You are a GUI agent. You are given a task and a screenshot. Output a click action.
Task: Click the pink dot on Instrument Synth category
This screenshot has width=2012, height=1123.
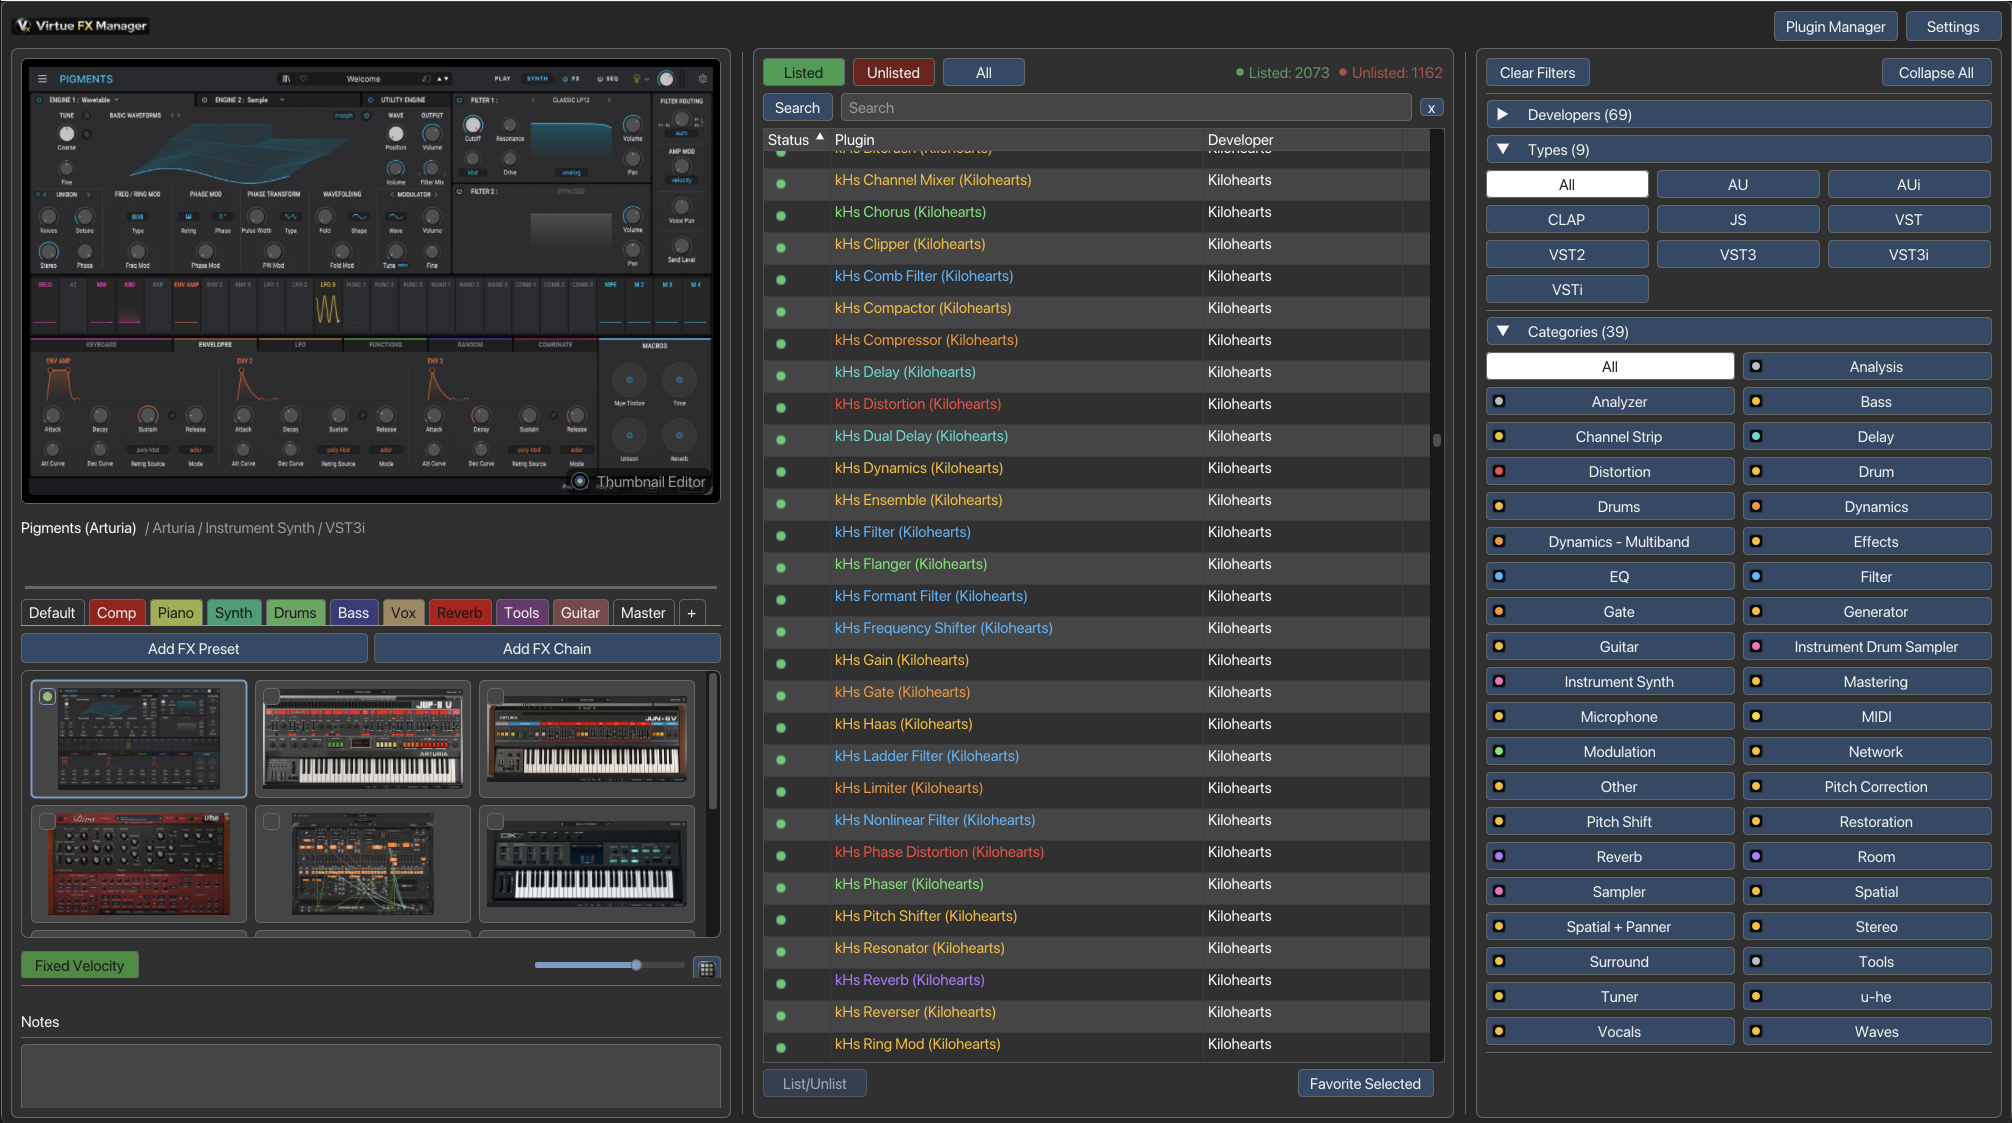click(1499, 681)
